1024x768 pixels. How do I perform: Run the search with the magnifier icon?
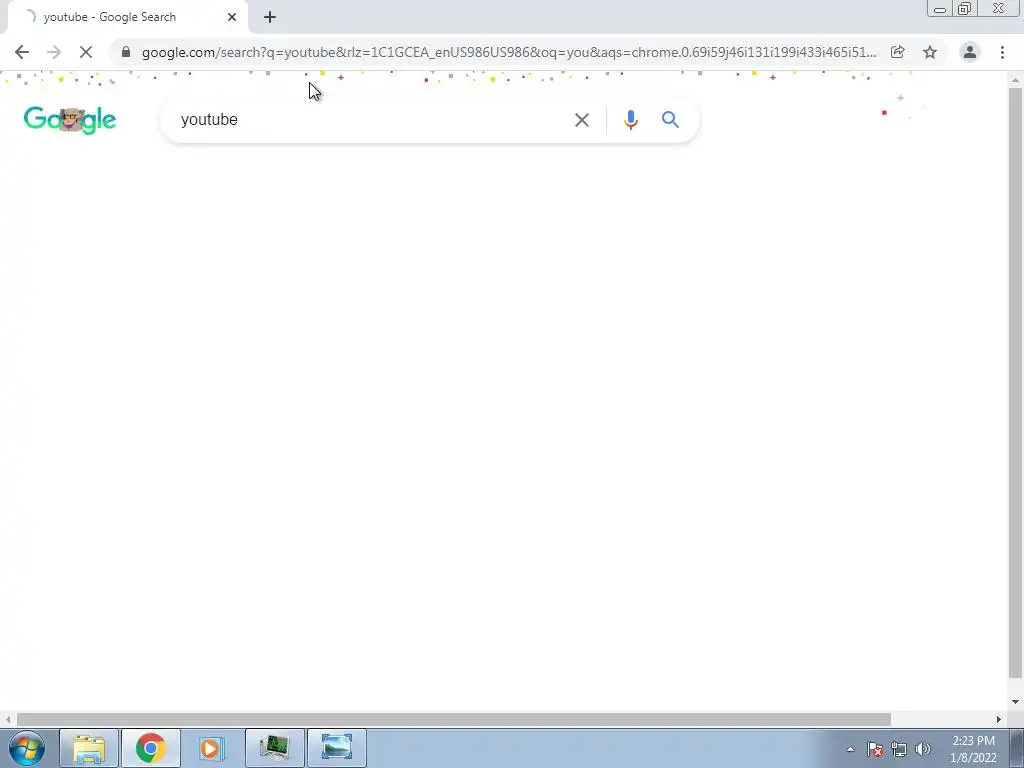click(x=670, y=120)
